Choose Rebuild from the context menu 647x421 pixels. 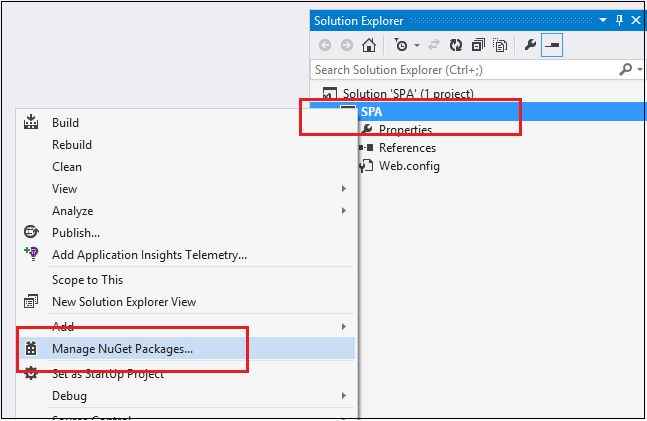coord(72,145)
